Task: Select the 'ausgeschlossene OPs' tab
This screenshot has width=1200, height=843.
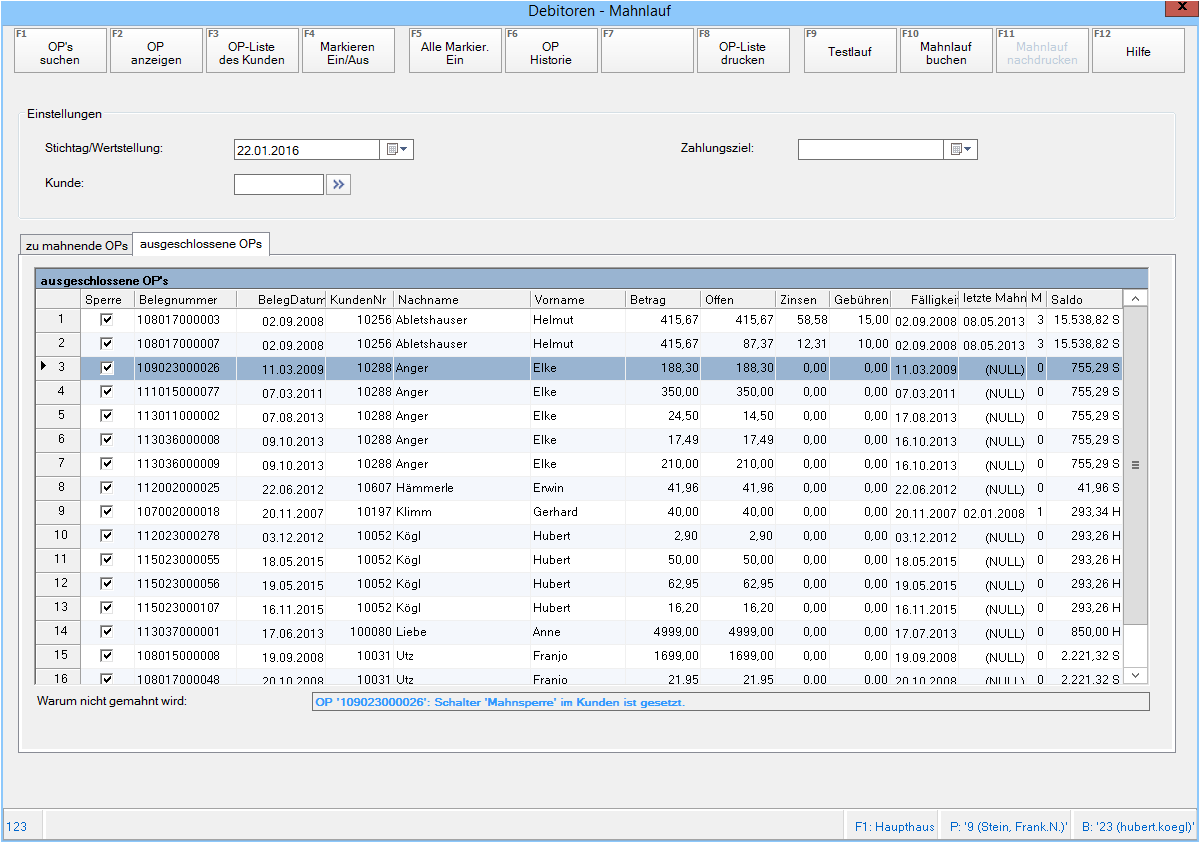Action: coord(201,244)
